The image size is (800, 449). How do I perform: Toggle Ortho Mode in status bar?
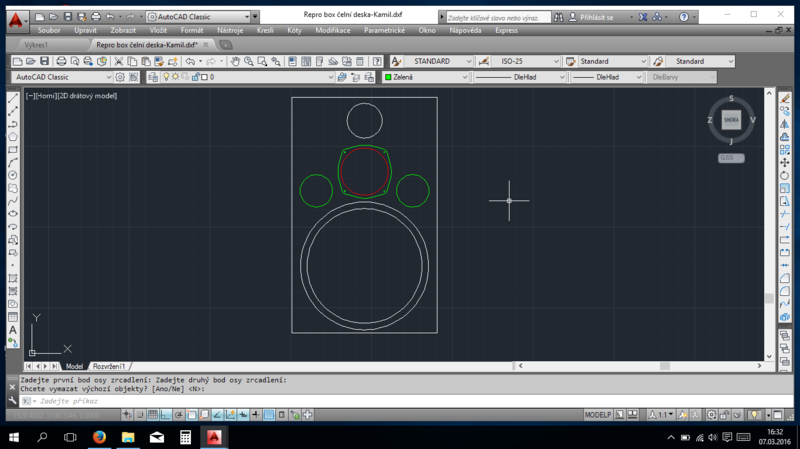[165, 415]
